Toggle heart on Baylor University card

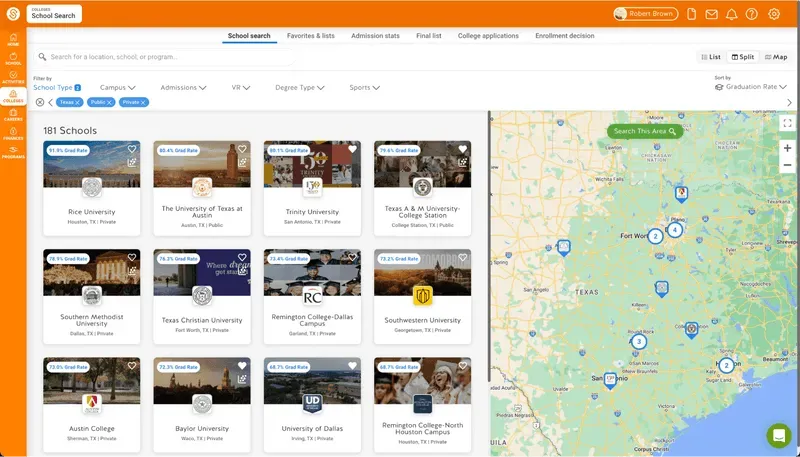(242, 365)
